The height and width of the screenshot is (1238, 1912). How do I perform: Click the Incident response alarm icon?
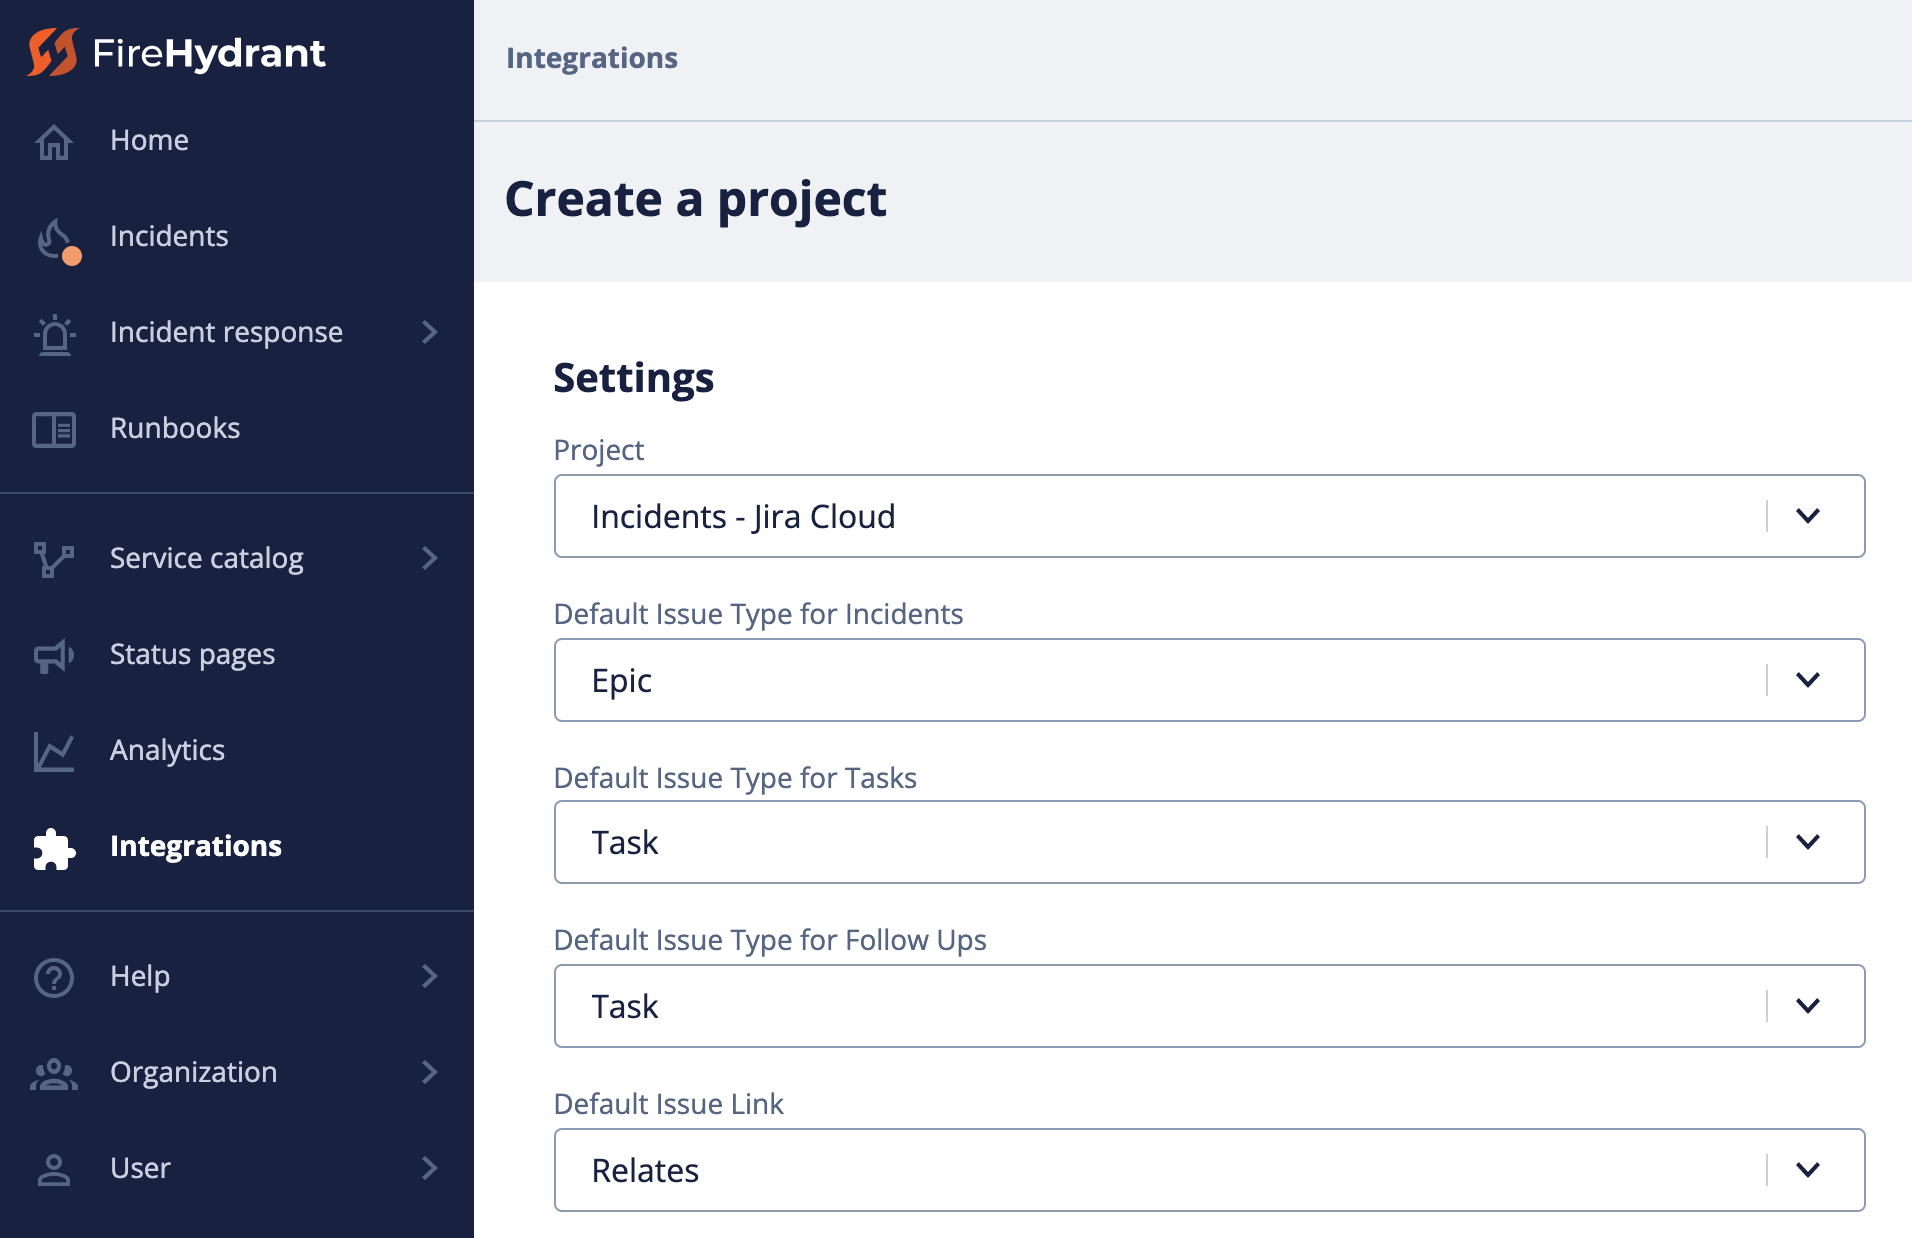[55, 332]
